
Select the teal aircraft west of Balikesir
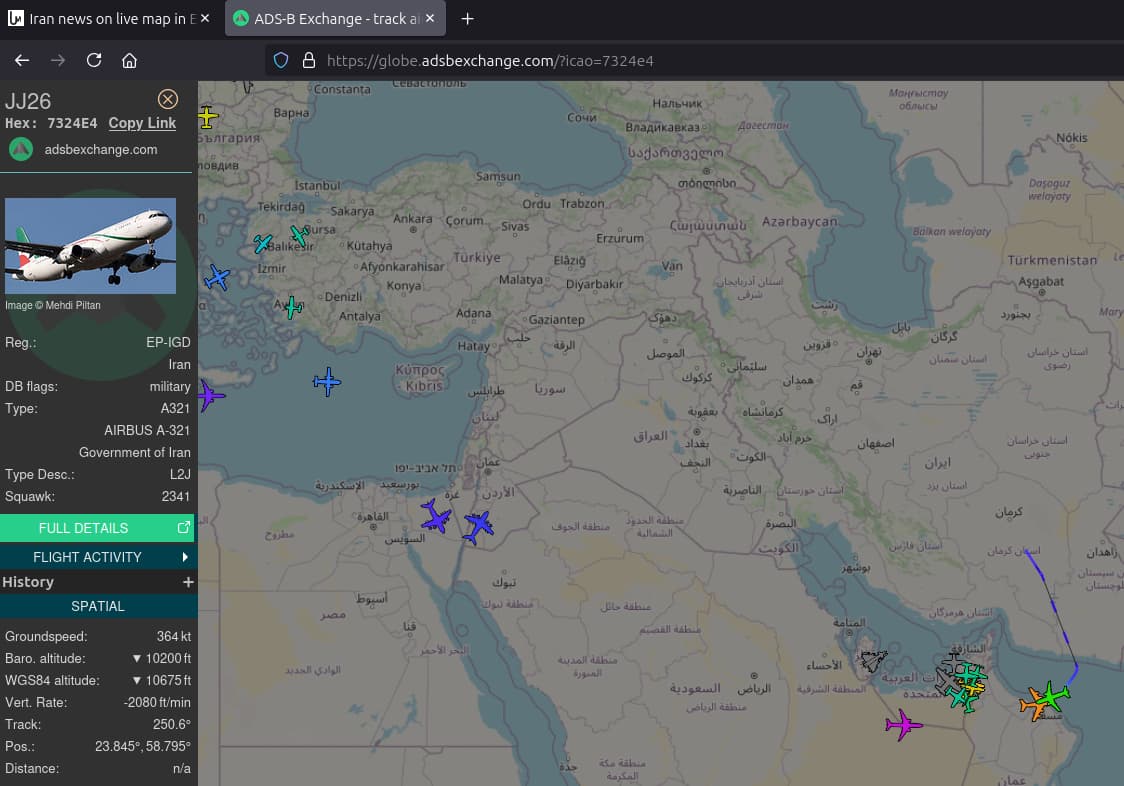(262, 243)
